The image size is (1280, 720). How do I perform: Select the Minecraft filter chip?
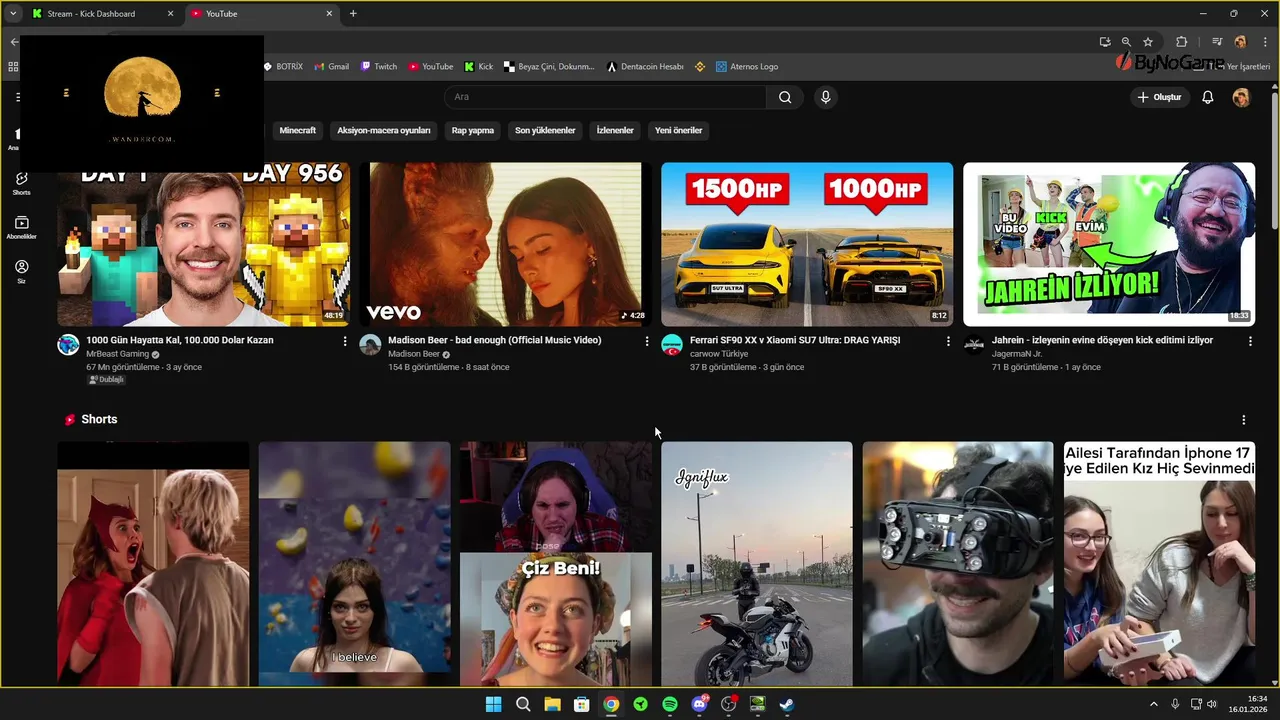pyautogui.click(x=298, y=130)
